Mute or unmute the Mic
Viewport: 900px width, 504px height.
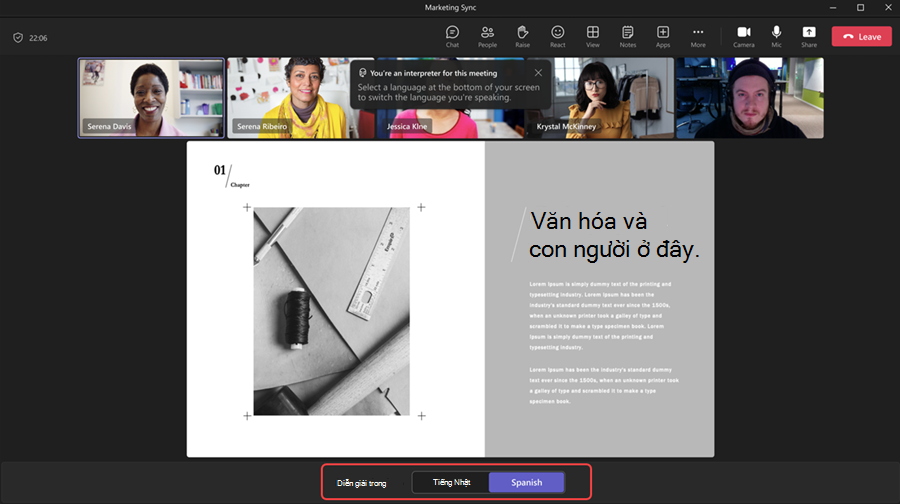(776, 36)
